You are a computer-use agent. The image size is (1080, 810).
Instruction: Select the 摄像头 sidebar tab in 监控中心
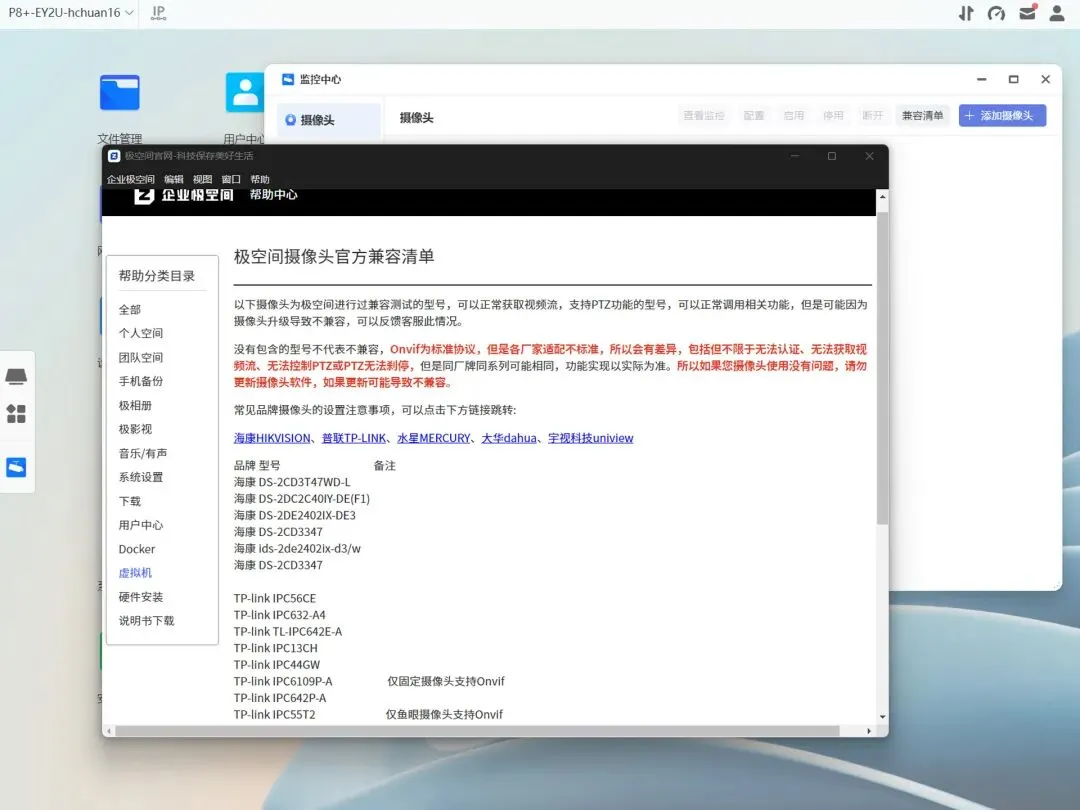click(329, 120)
